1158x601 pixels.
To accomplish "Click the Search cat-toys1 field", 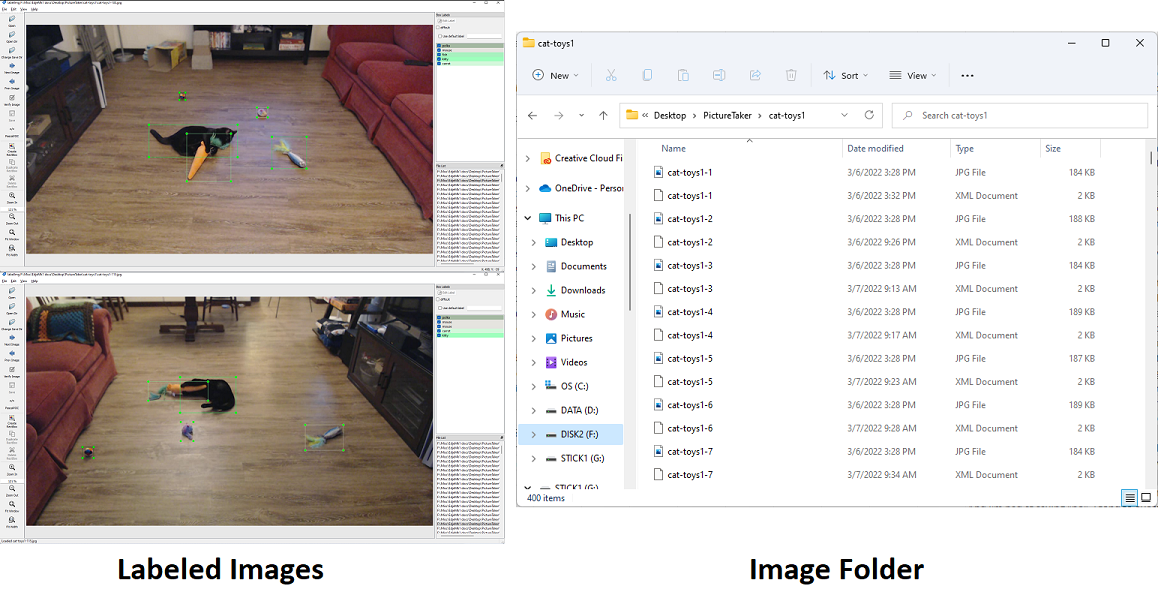I will [1020, 115].
